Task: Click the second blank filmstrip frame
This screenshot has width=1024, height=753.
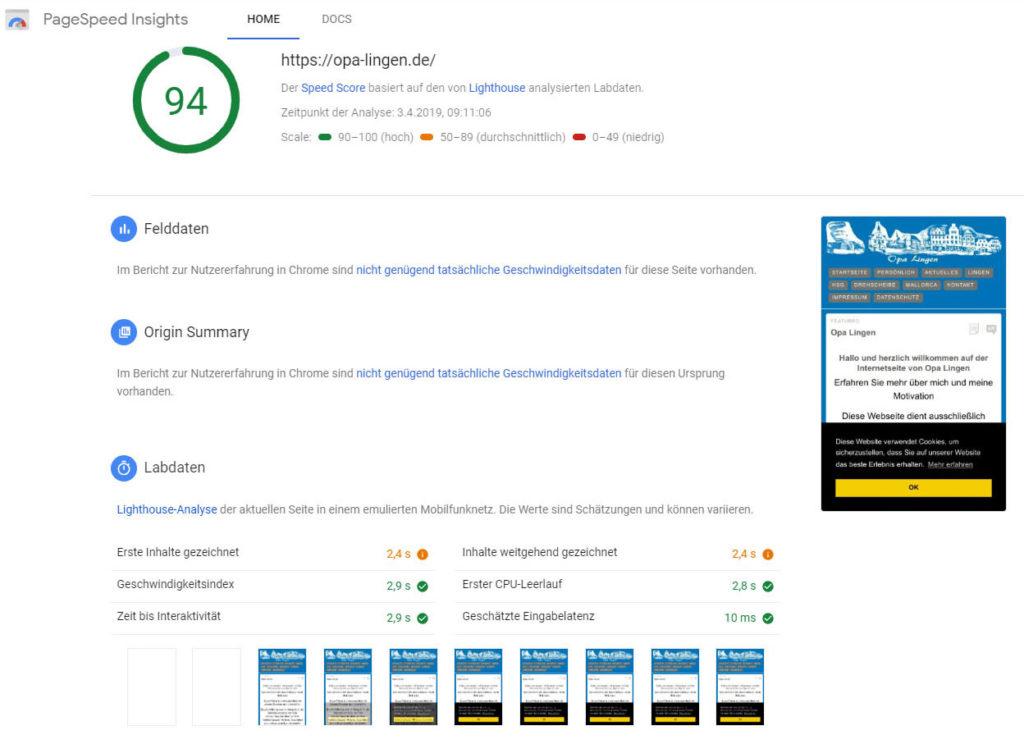Action: pos(217,687)
